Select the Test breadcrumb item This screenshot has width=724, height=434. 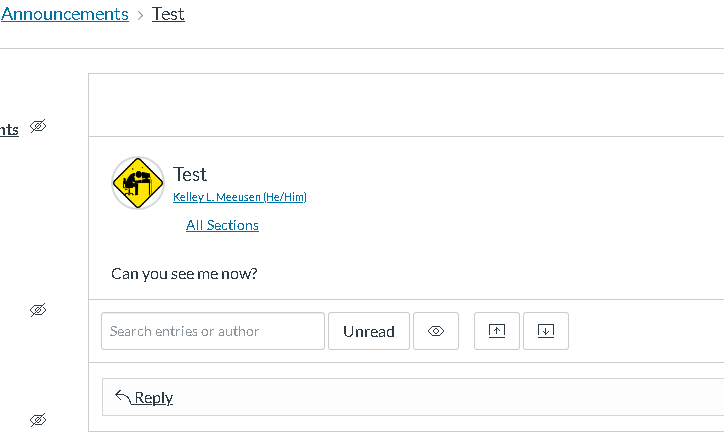pyautogui.click(x=168, y=14)
